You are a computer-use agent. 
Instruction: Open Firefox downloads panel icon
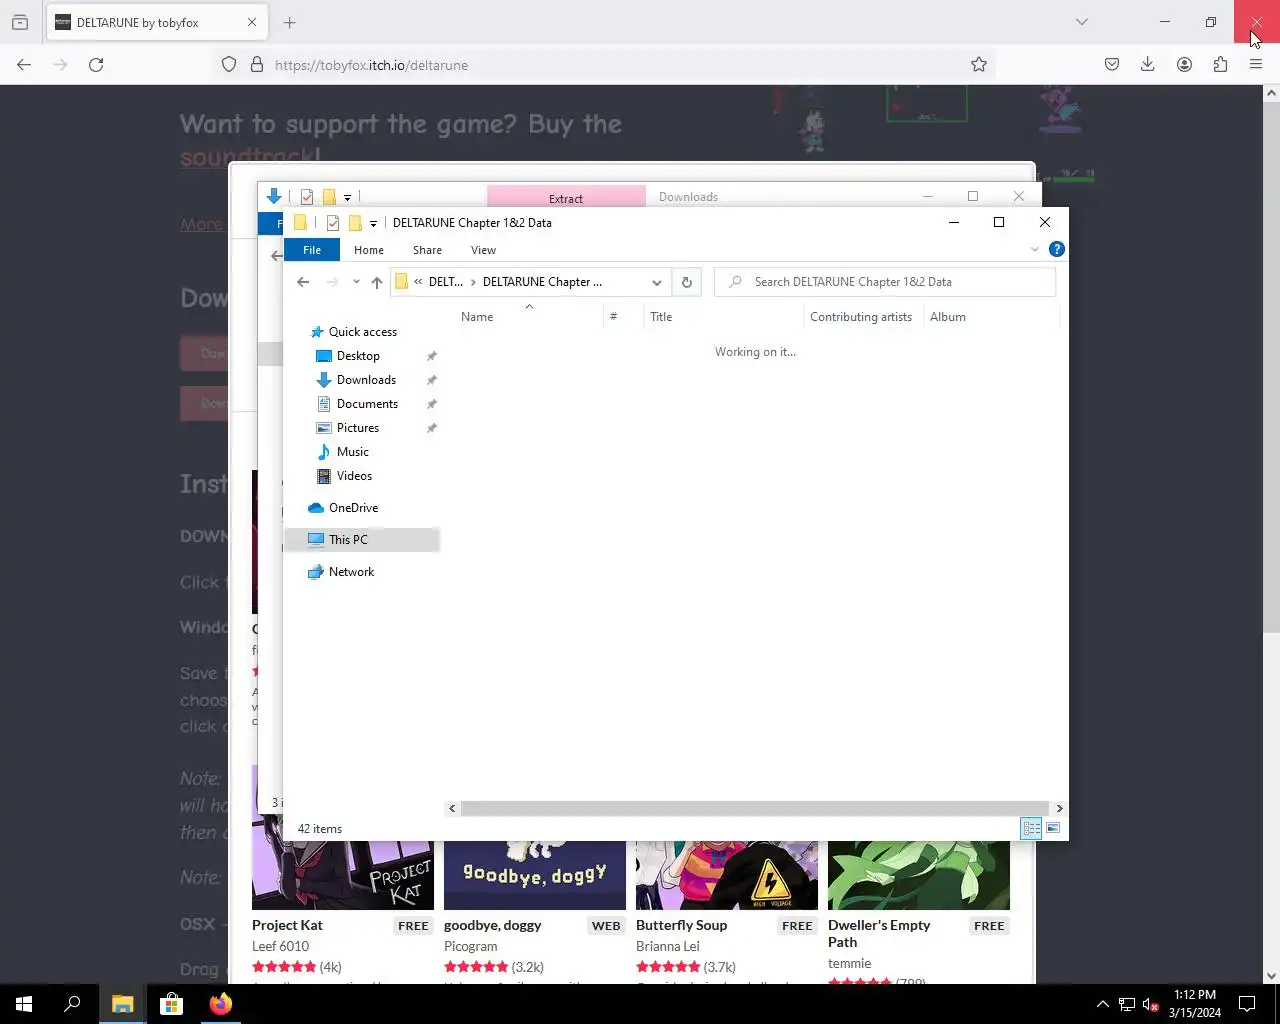click(1148, 65)
